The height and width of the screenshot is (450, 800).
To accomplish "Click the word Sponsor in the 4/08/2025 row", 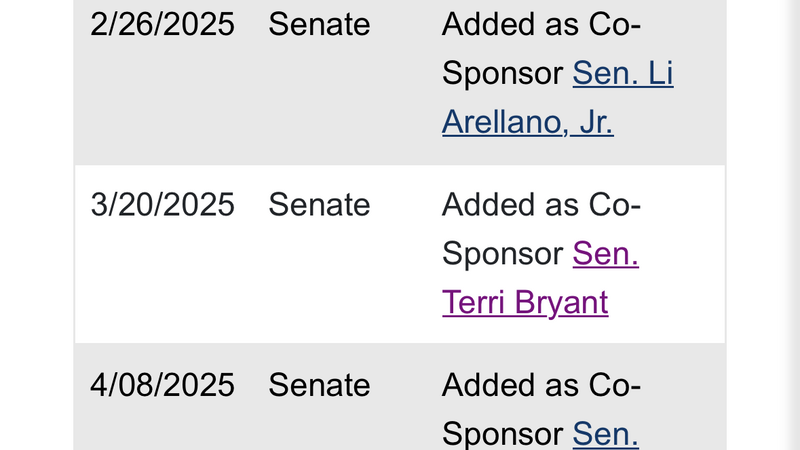I will click(502, 434).
